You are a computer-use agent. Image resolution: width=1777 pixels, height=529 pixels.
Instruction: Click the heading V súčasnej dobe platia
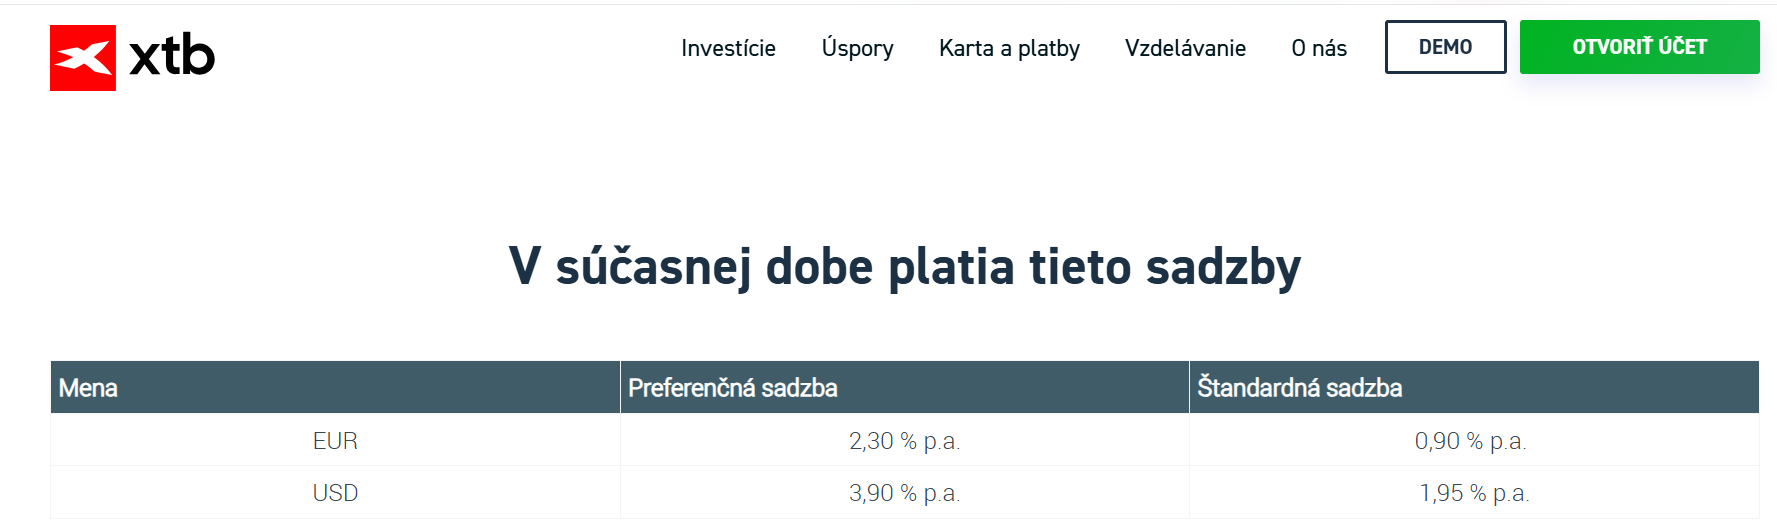pyautogui.click(x=904, y=267)
